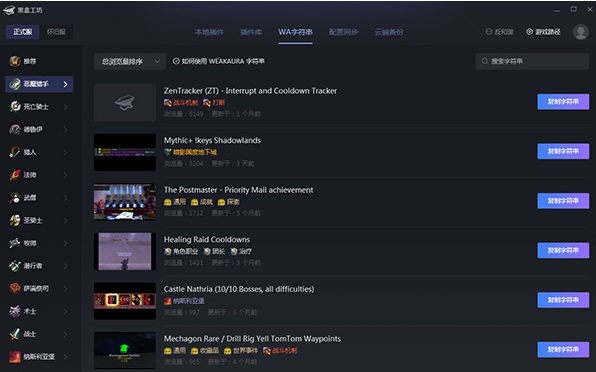Click the 治疗 tag under Healing Raid
The height and width of the screenshot is (372, 596).
pyautogui.click(x=241, y=251)
